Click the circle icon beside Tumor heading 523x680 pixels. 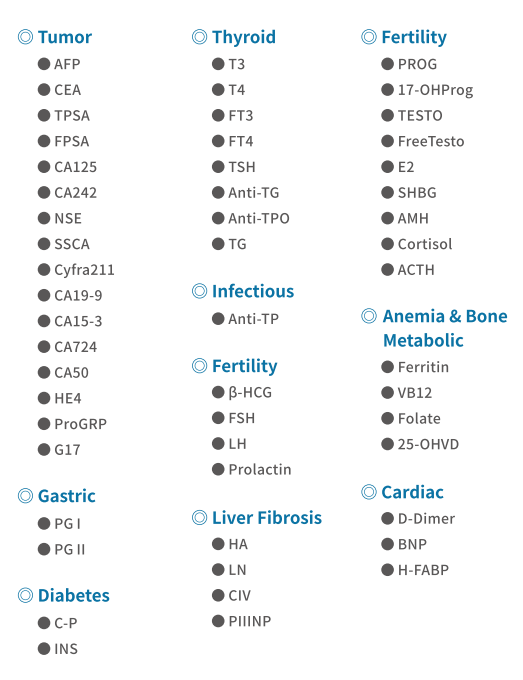[25, 37]
